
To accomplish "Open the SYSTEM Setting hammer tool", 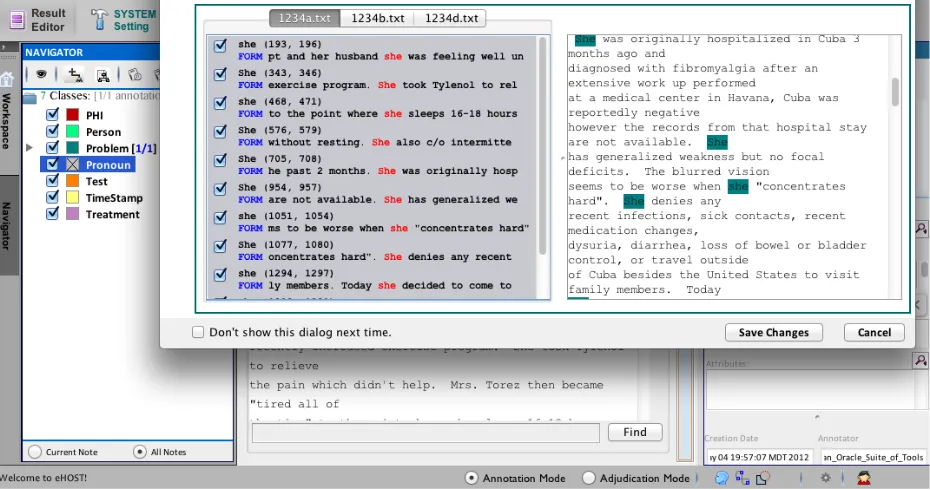I will coord(124,20).
